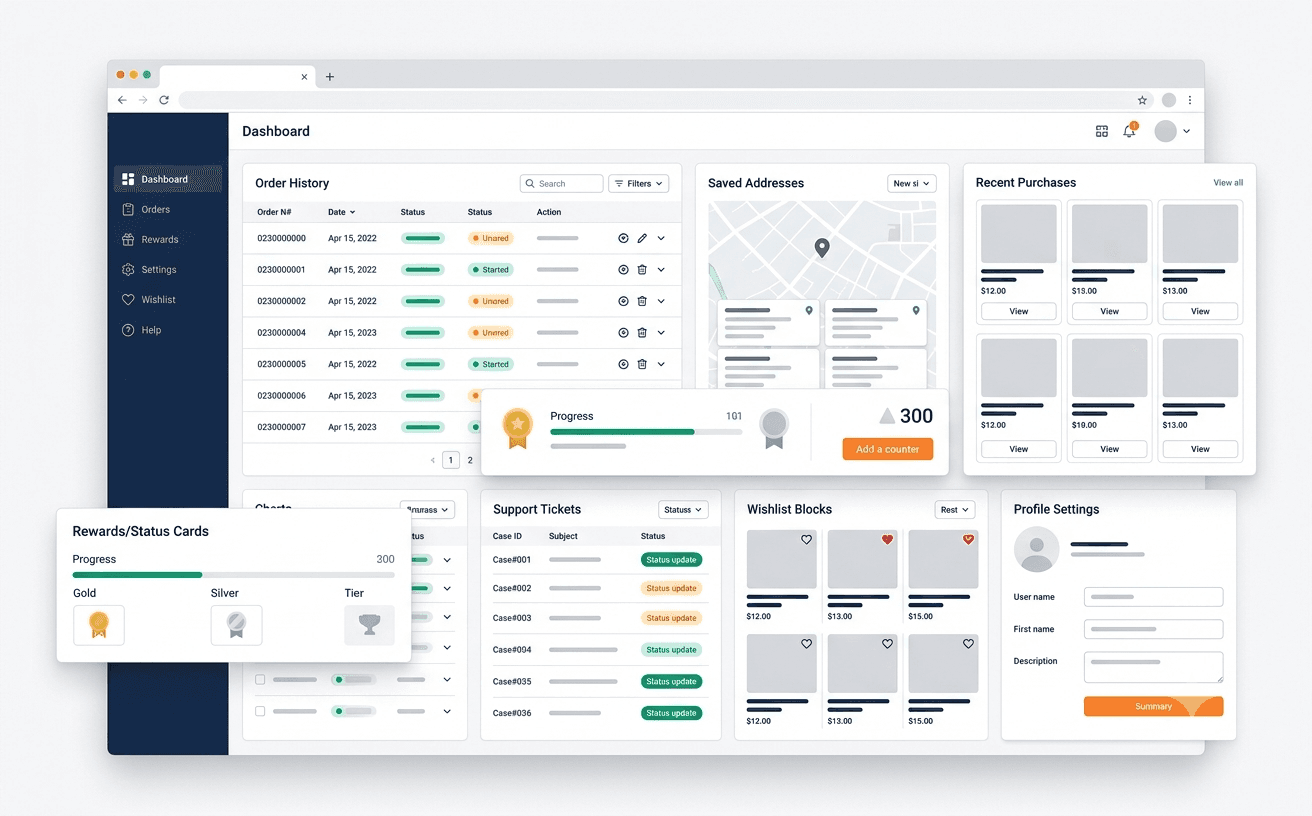Viewport: 1312px width, 816px height.
Task: Click the Progress bar beside the gold medal
Action: [x=646, y=432]
